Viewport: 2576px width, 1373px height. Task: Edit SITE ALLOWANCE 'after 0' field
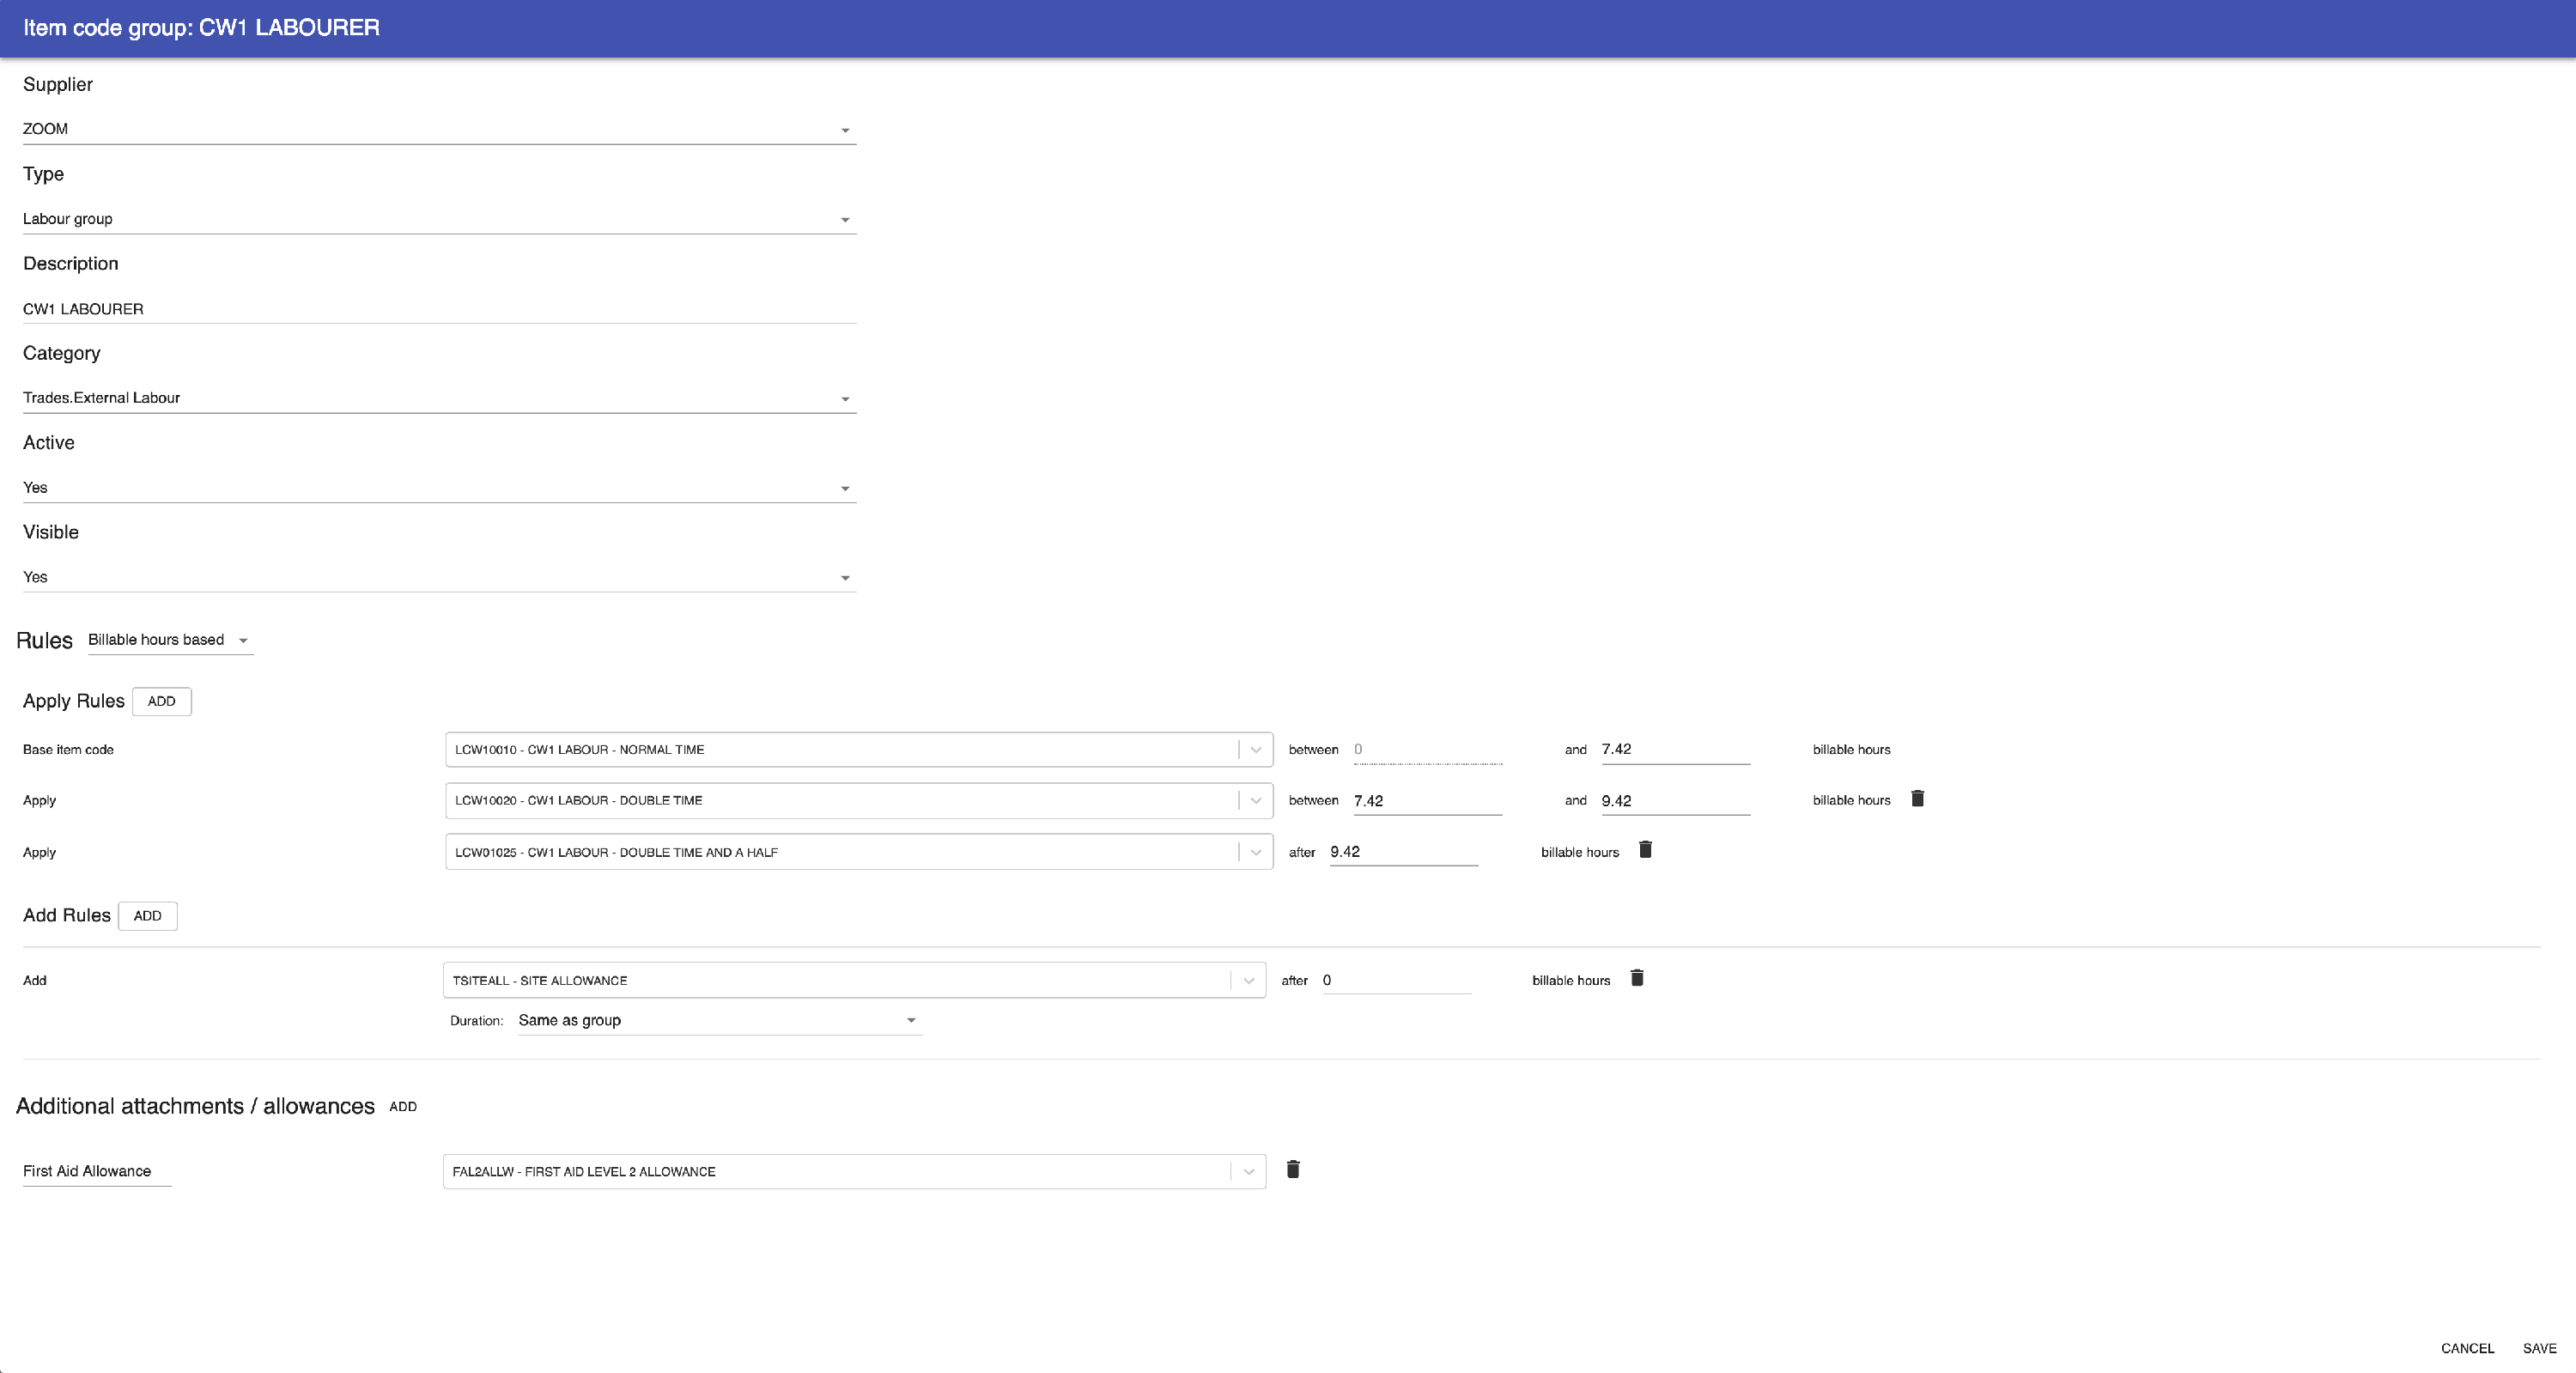pos(1396,980)
